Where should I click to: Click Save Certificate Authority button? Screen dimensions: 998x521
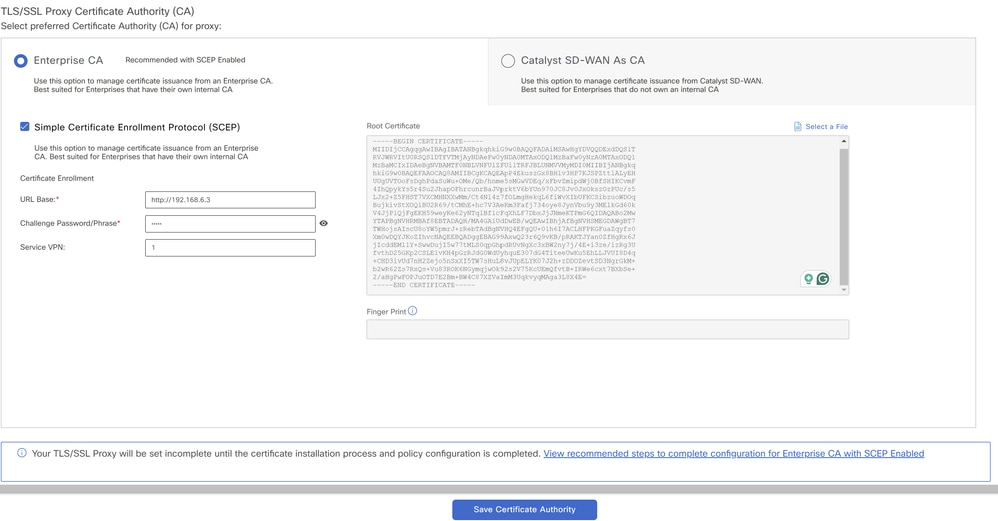pyautogui.click(x=524, y=510)
